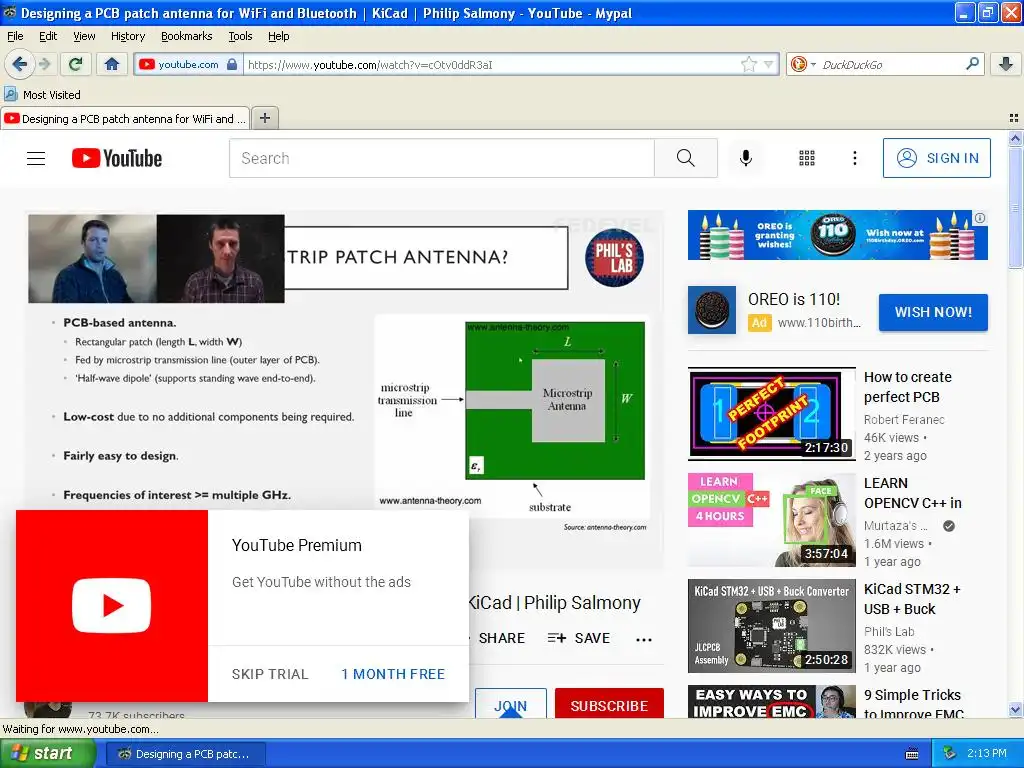
Task: Click the browser address URL field
Action: [493, 64]
